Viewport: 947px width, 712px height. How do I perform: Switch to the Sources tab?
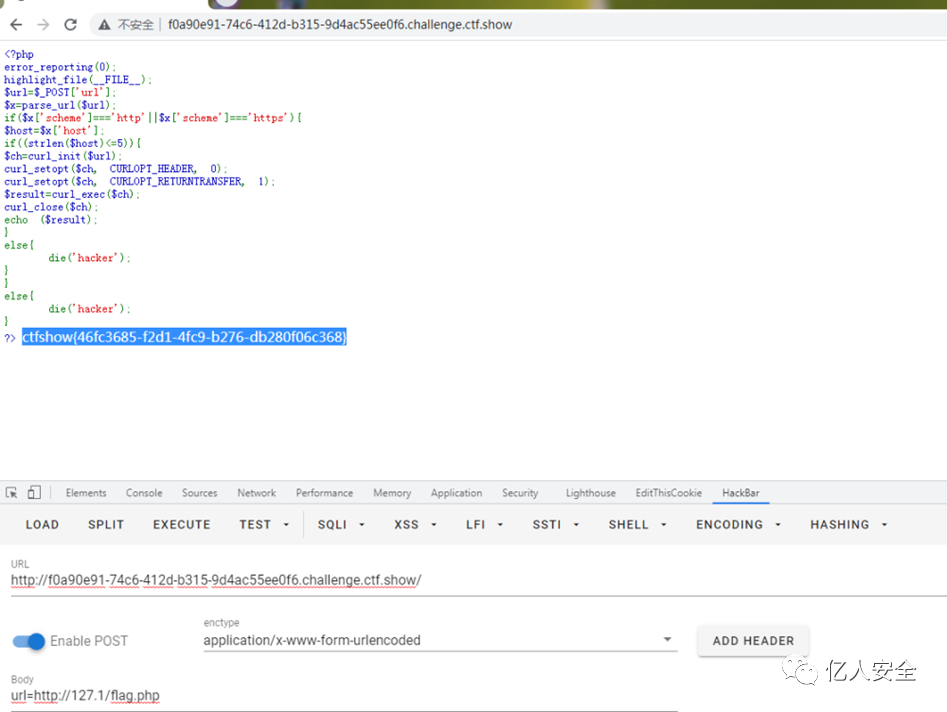tap(199, 493)
